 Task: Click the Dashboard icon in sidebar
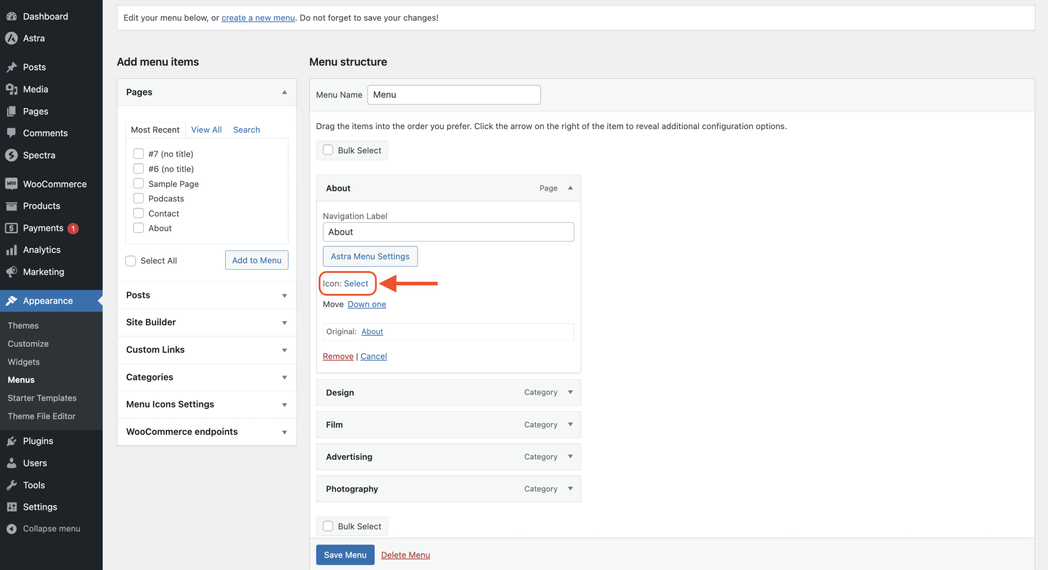click(12, 16)
